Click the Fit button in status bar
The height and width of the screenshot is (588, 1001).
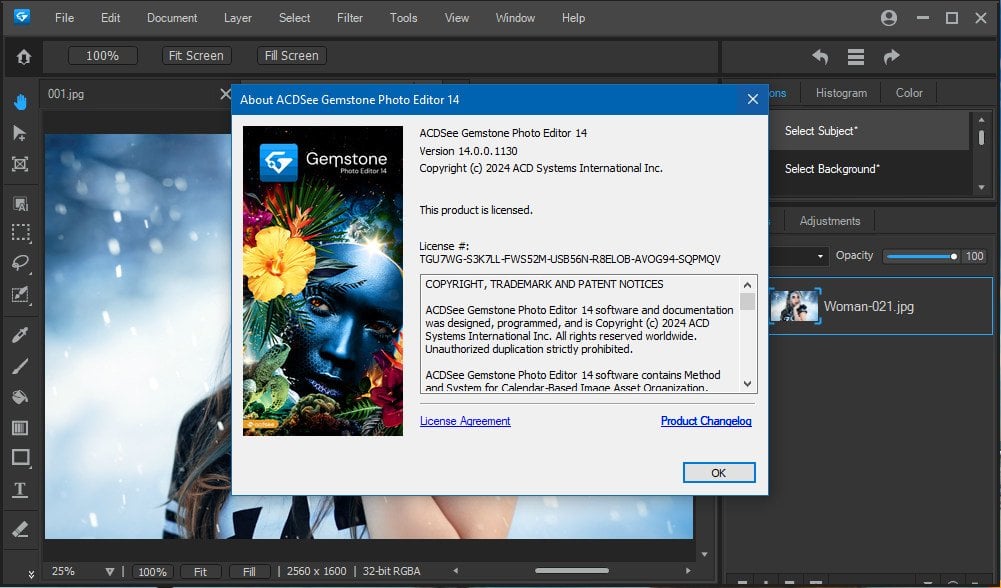[x=200, y=572]
